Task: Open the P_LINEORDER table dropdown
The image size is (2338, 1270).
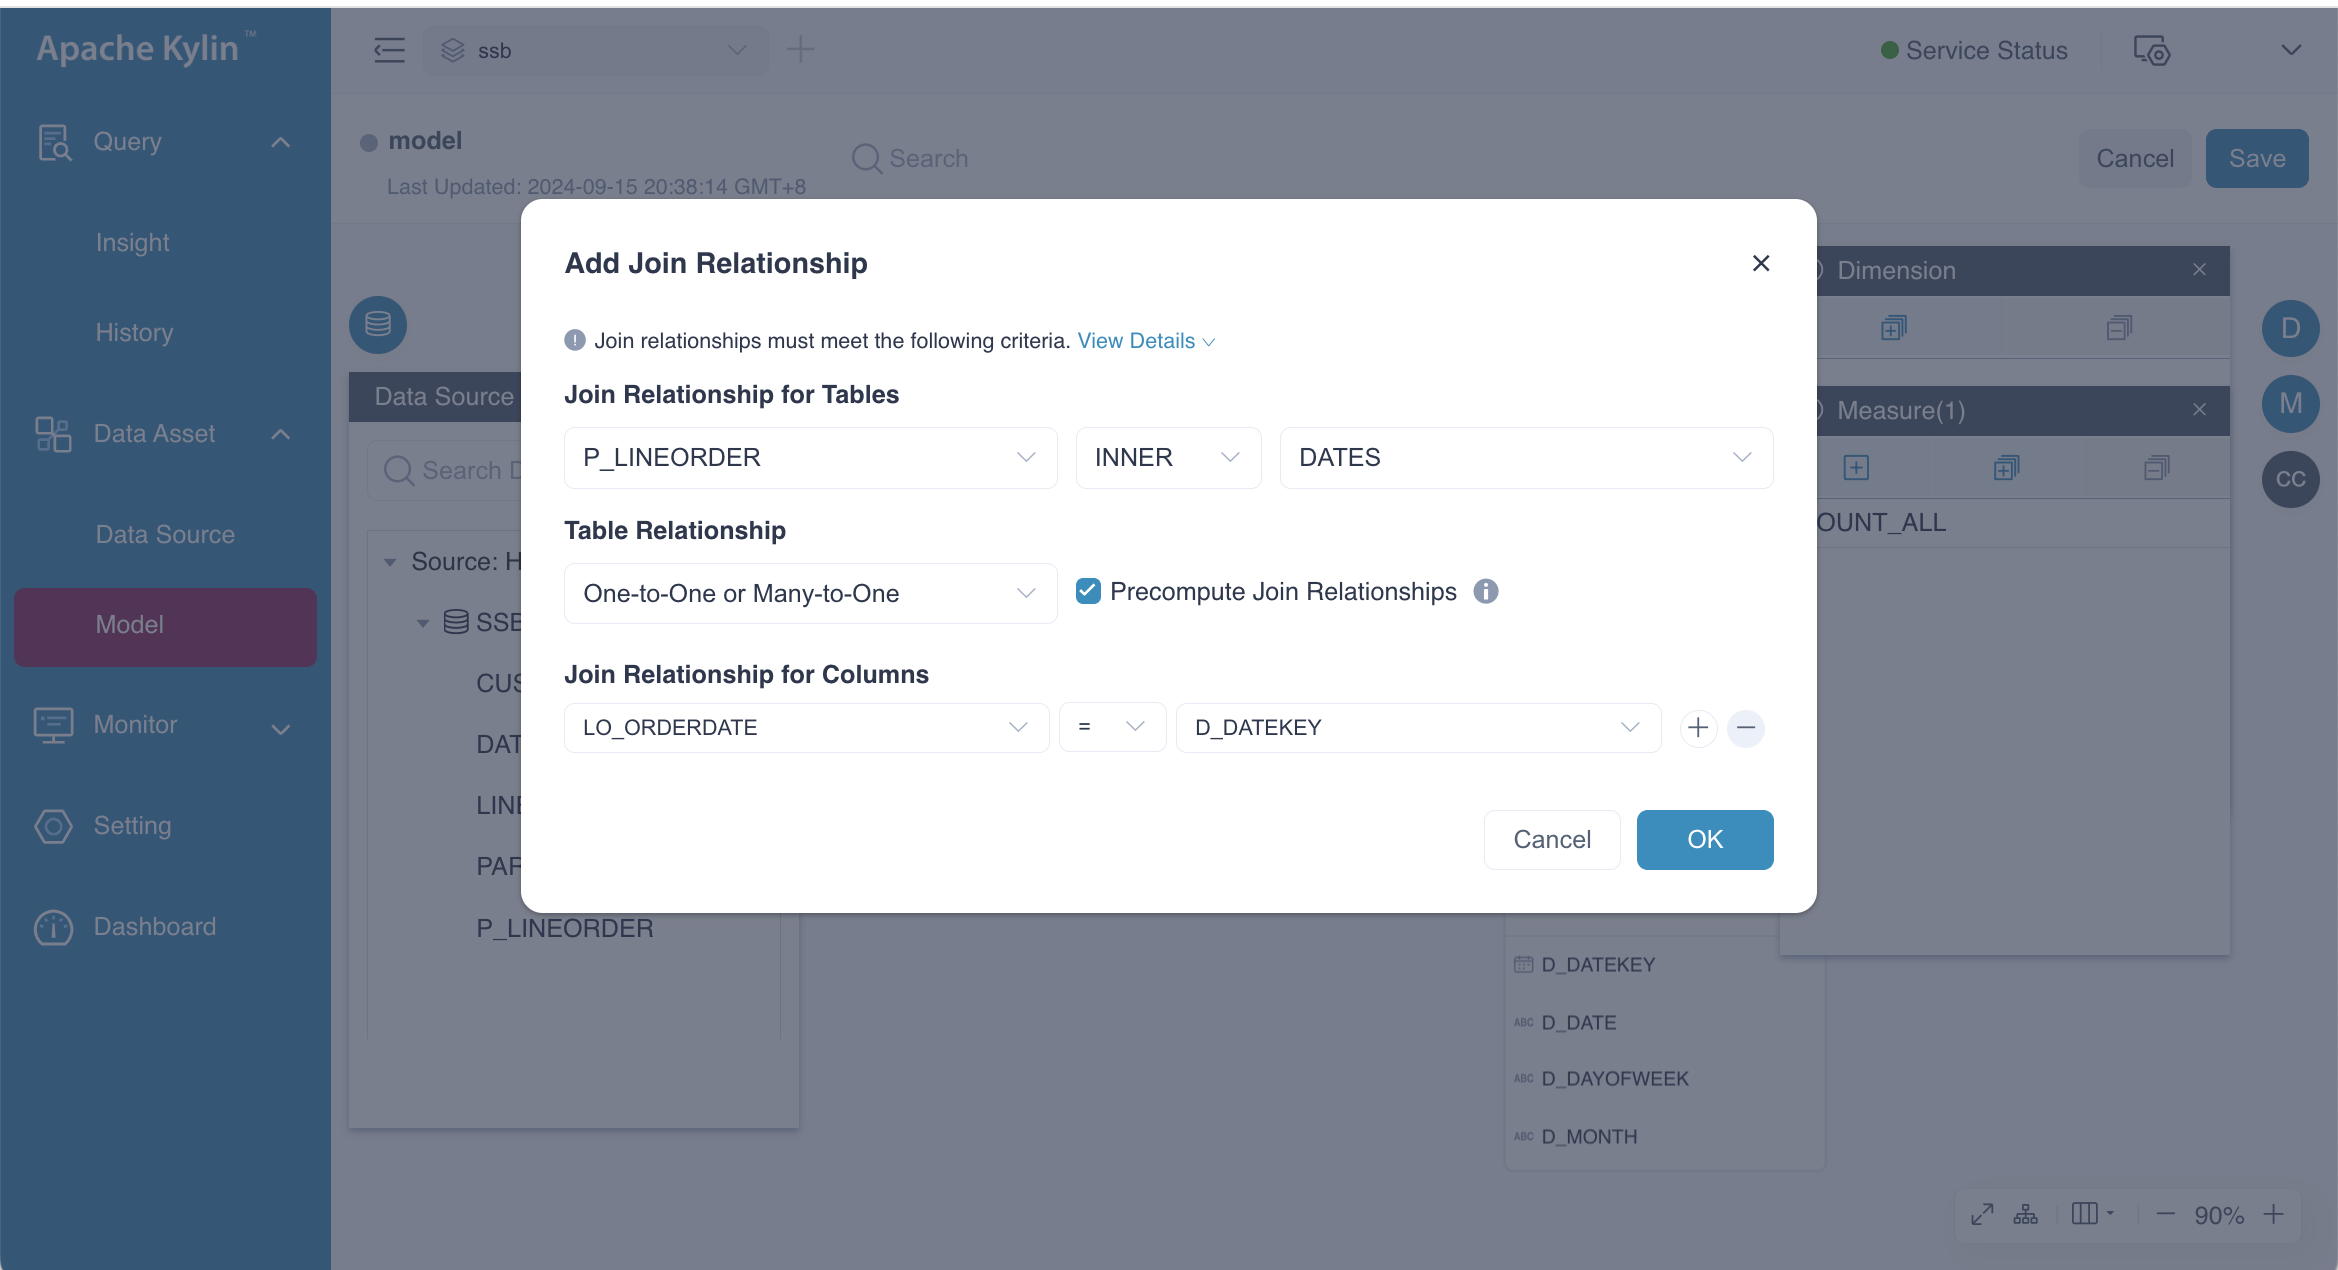Action: click(810, 458)
